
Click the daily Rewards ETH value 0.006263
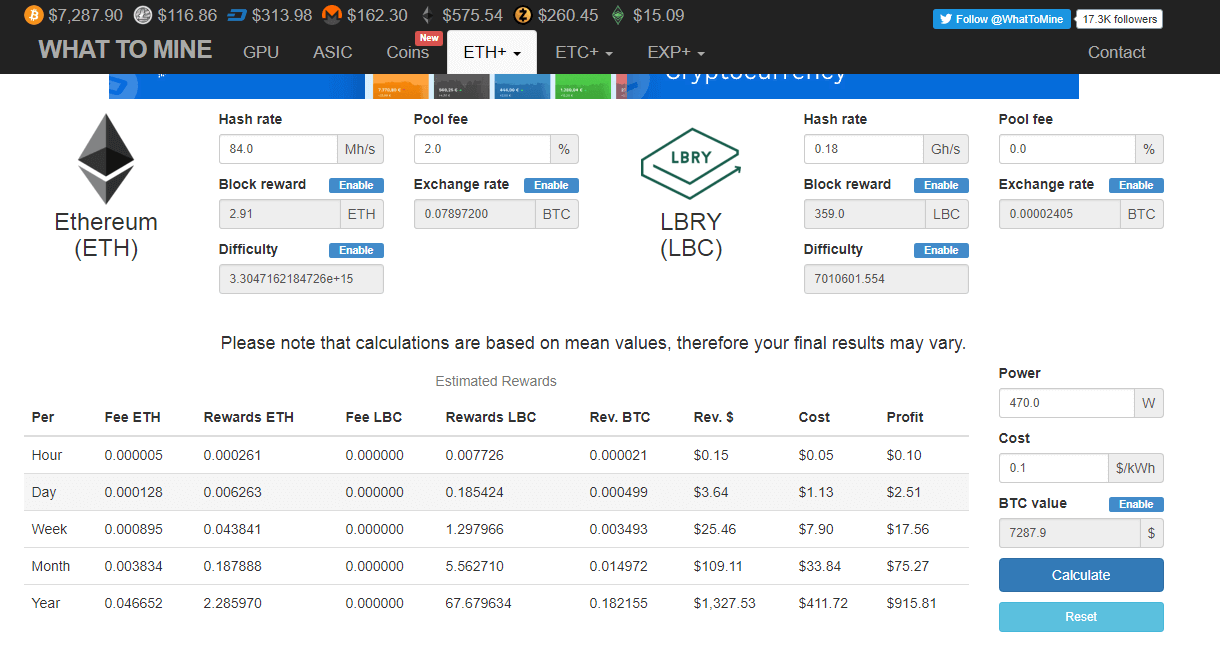(x=233, y=492)
